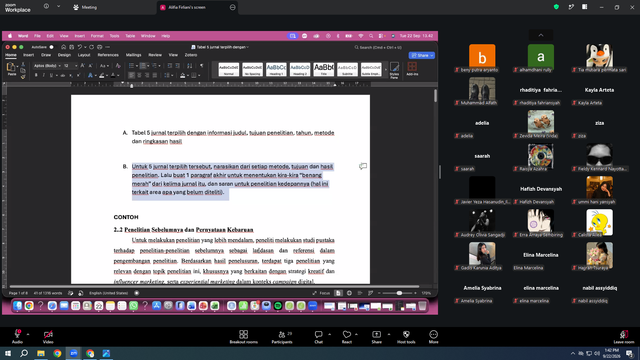Open the Insert ribbon tab in Word
The width and height of the screenshot is (640, 360).
(x=29, y=55)
